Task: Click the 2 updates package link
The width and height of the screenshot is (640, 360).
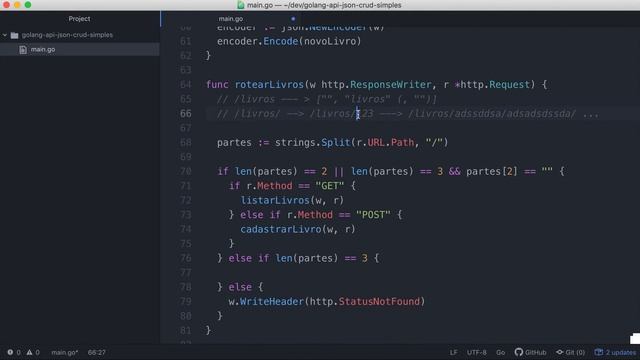Action: click(620, 352)
